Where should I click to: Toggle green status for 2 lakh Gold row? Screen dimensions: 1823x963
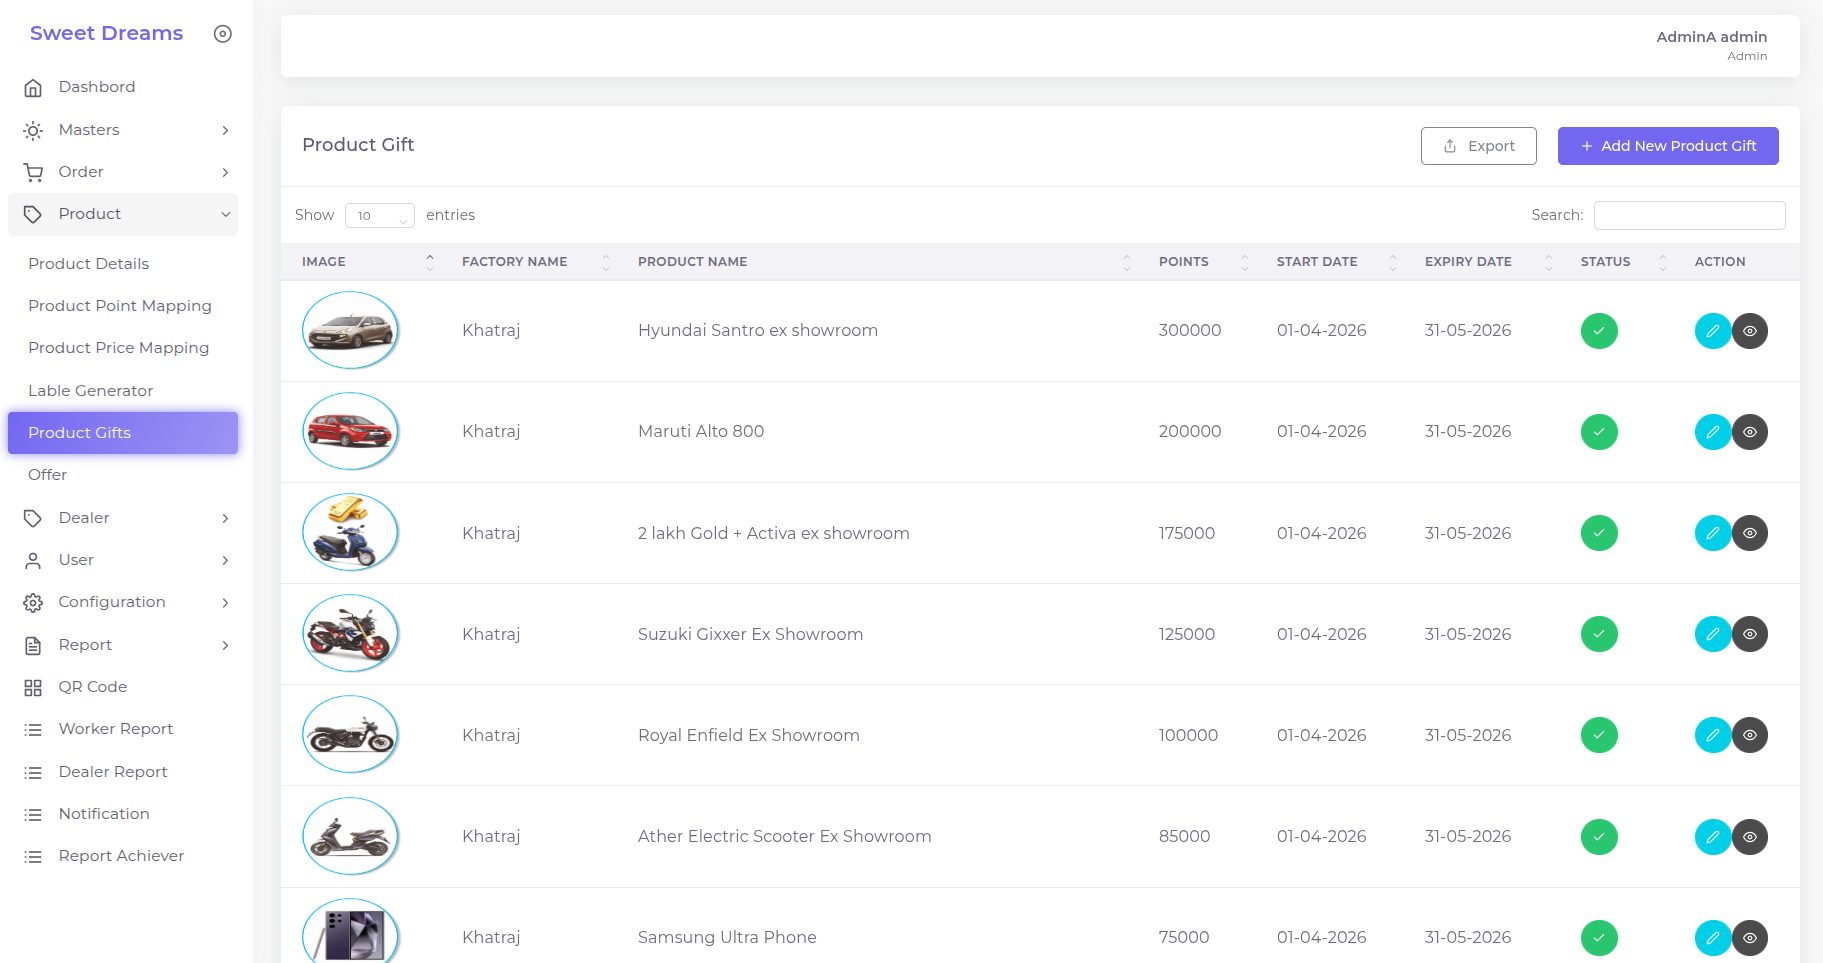click(1599, 533)
